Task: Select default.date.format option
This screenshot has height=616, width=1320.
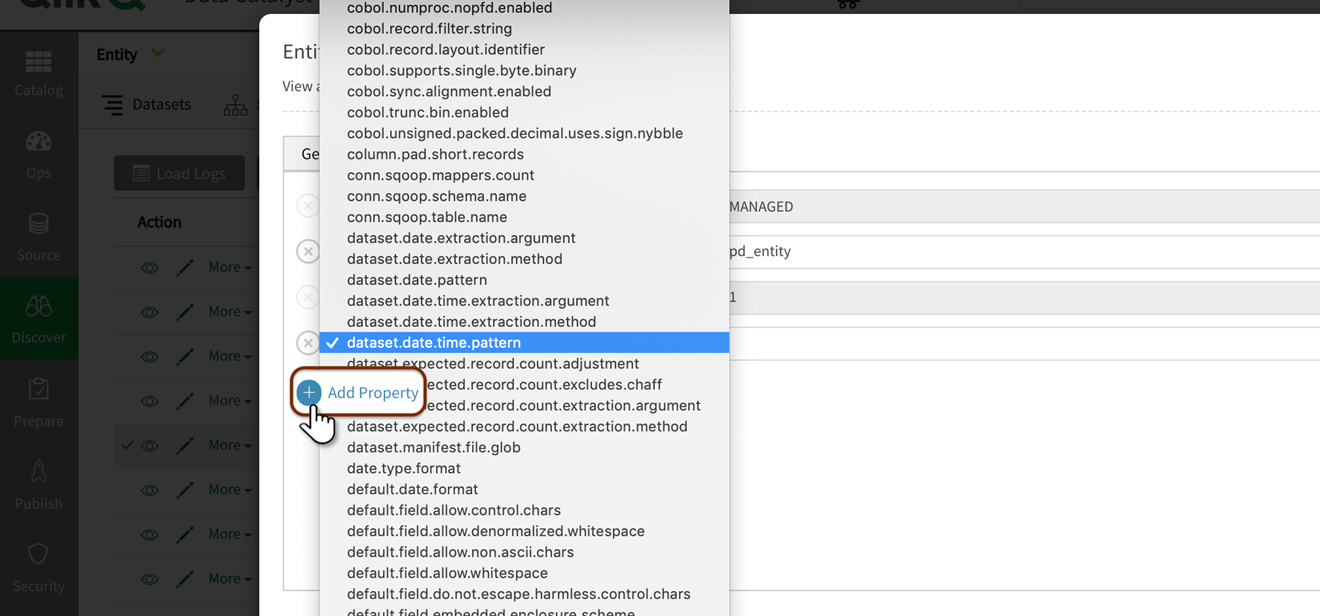Action: pos(412,489)
